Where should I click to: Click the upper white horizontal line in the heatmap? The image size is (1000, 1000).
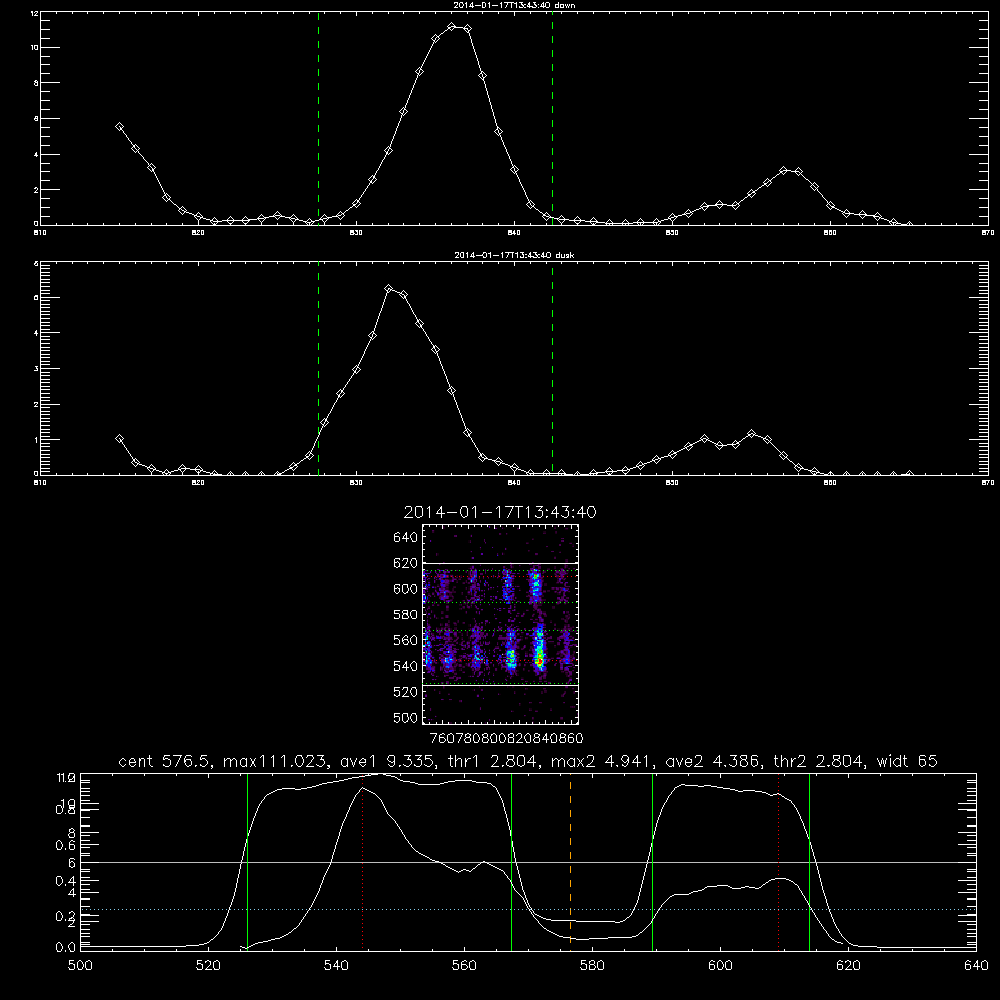click(501, 563)
